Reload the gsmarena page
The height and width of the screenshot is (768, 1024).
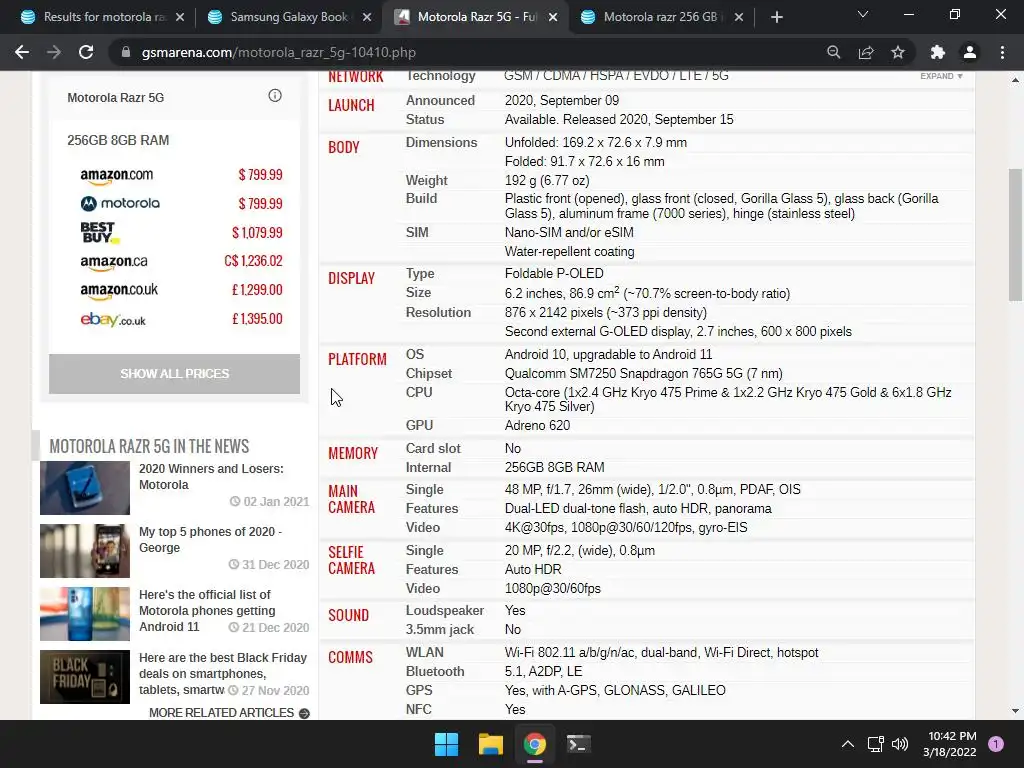86,52
